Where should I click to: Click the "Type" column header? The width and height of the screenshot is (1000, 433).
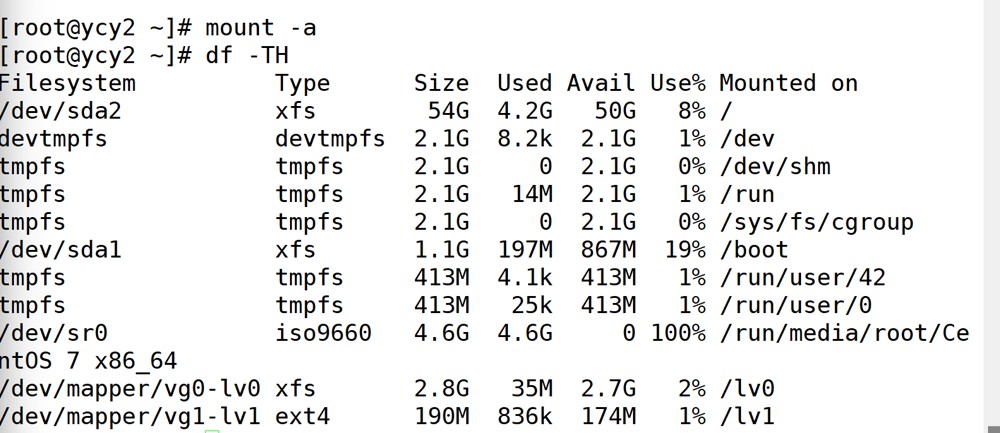pyautogui.click(x=302, y=84)
